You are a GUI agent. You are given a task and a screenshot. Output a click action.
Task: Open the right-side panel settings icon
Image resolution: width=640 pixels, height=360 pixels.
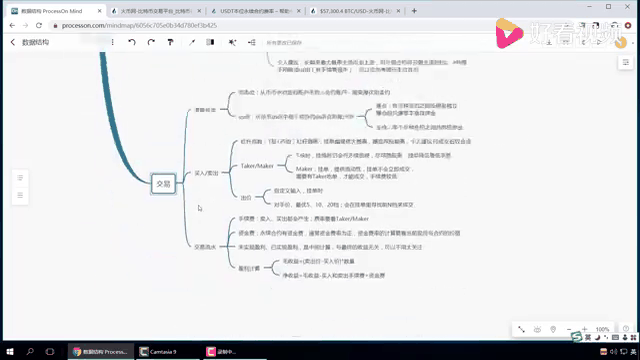pos(625,62)
